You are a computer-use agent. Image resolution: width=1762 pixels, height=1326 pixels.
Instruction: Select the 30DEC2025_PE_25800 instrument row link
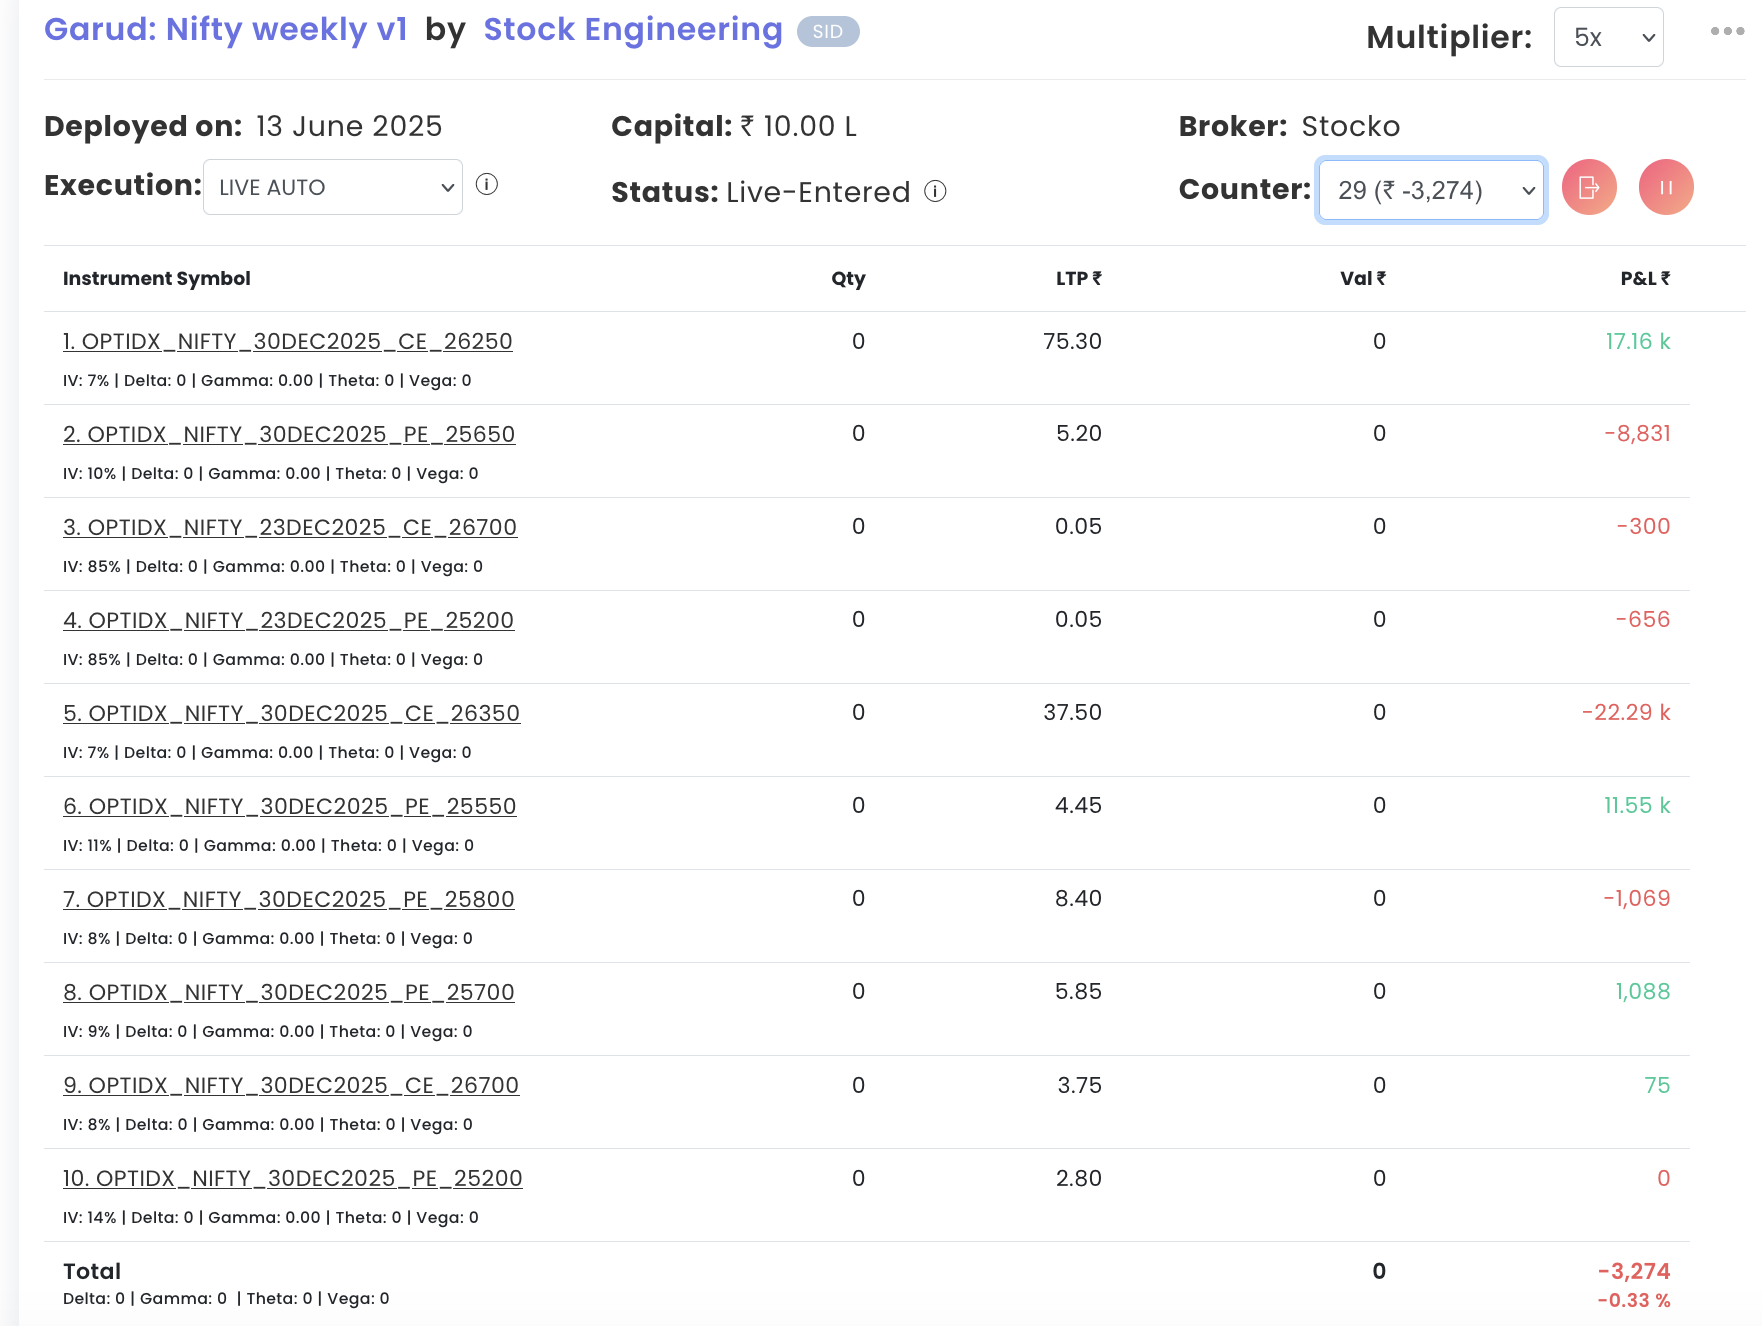pyautogui.click(x=288, y=900)
